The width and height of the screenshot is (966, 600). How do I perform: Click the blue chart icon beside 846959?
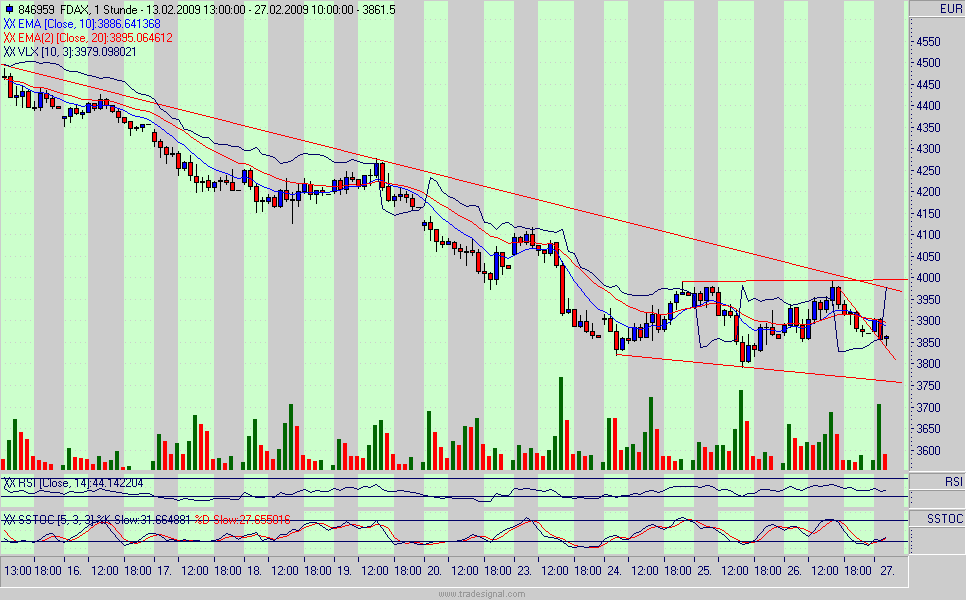coord(11,8)
